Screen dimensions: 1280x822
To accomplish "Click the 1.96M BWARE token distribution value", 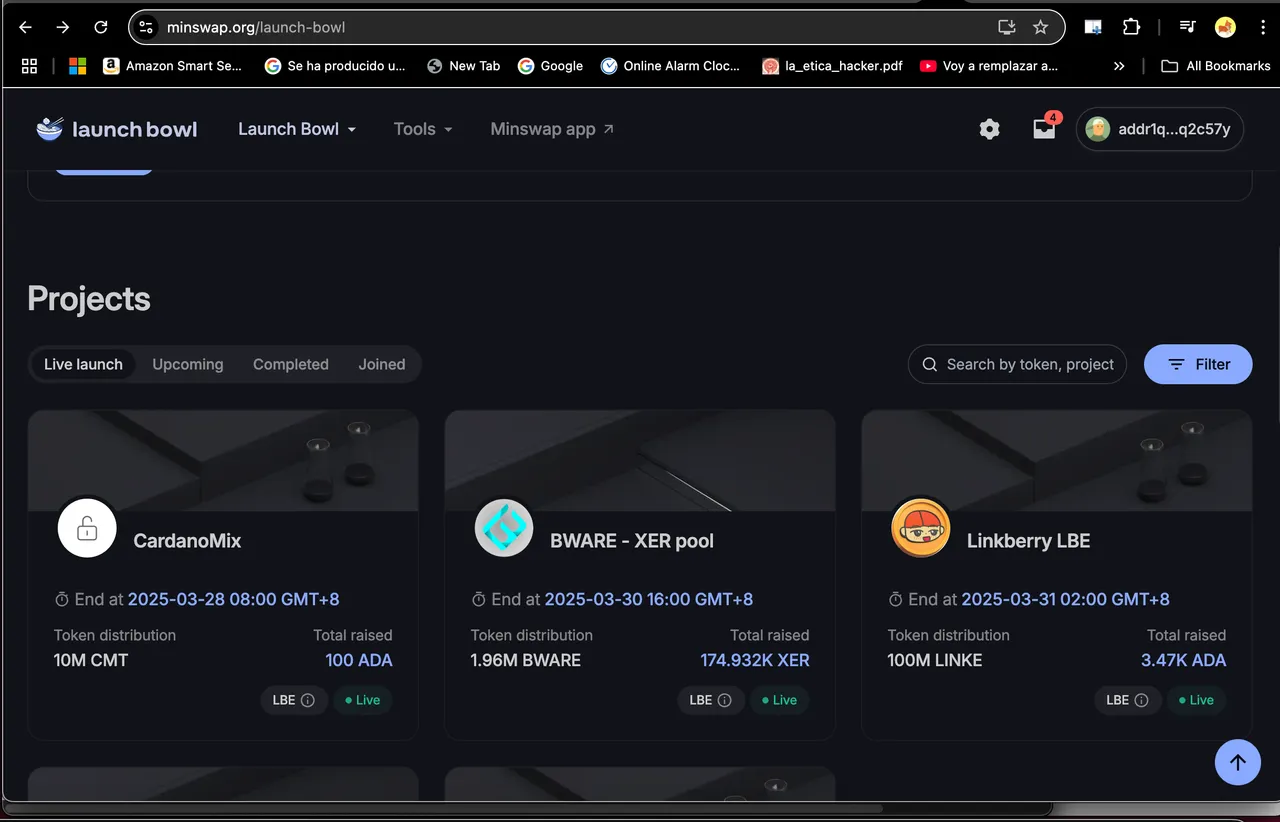I will point(526,660).
